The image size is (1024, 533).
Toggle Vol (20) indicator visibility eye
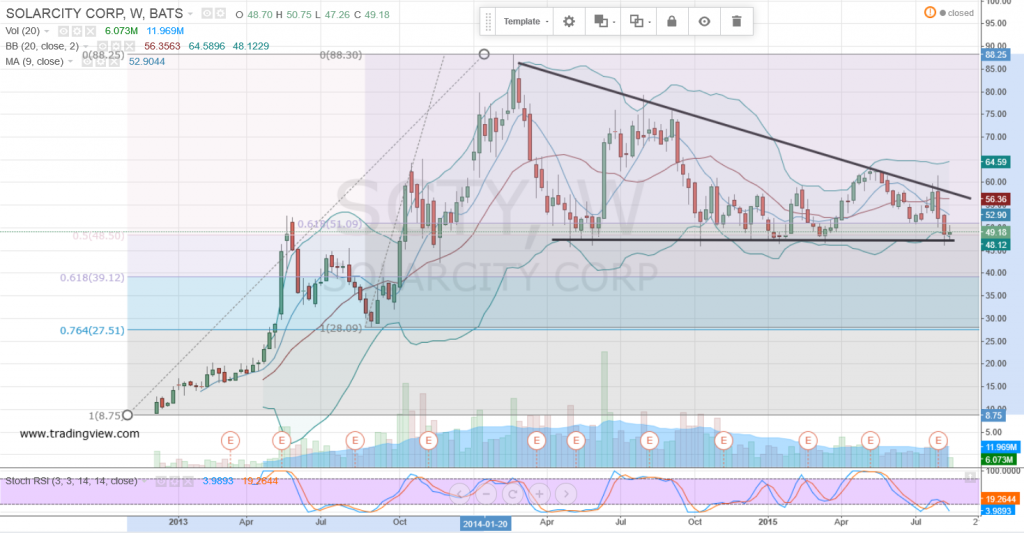pyautogui.click(x=63, y=31)
